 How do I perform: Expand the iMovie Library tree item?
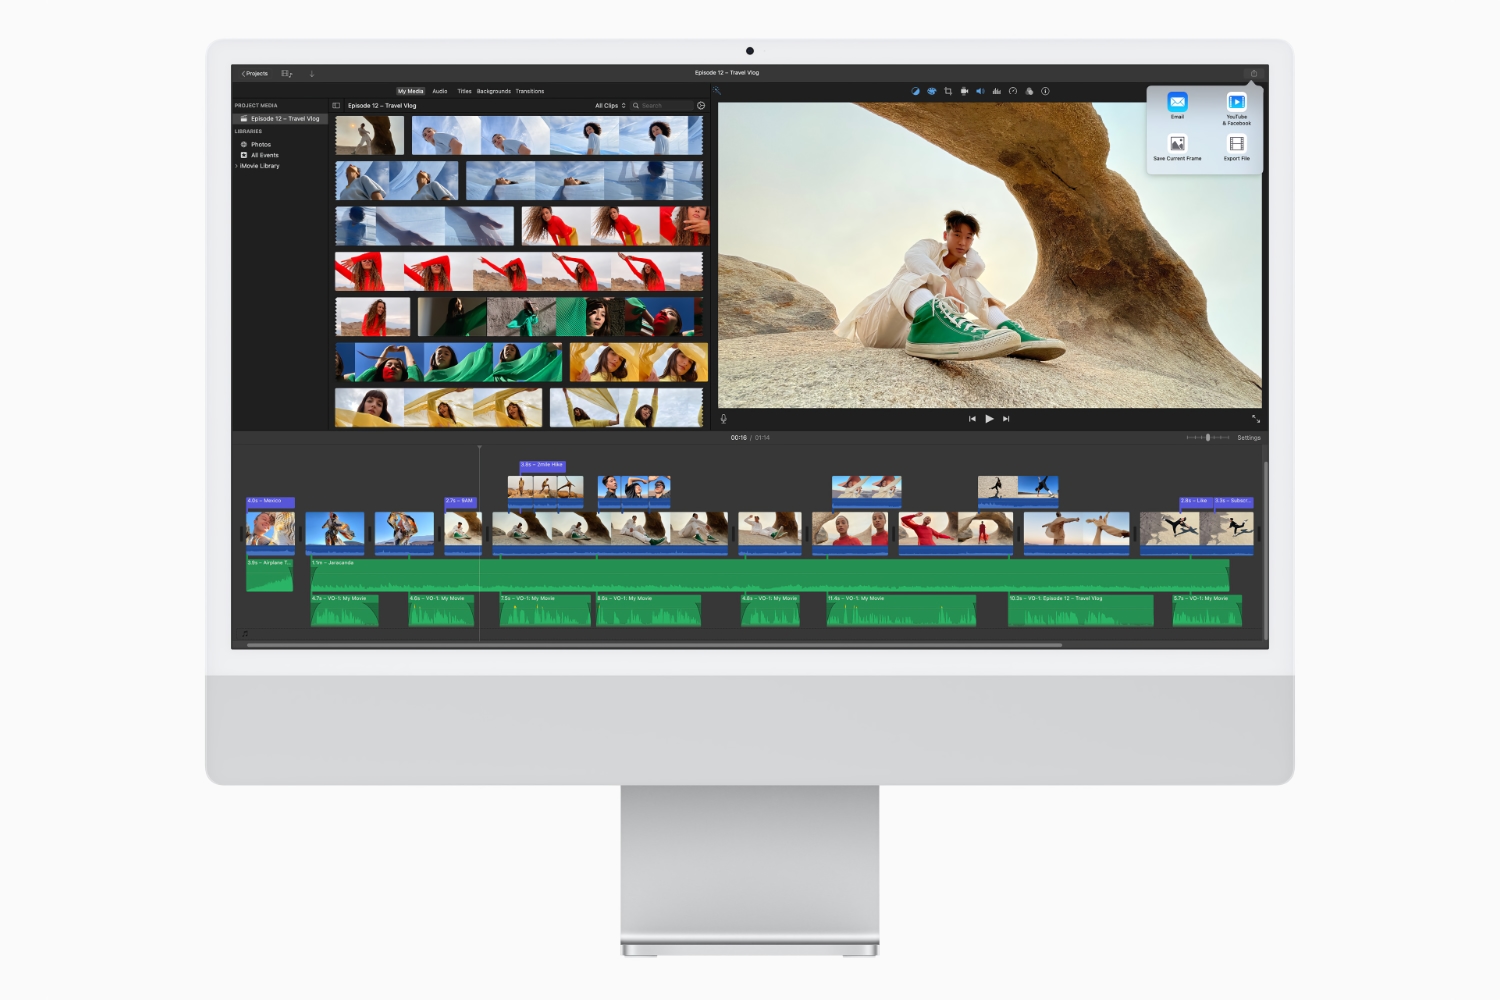[x=236, y=166]
